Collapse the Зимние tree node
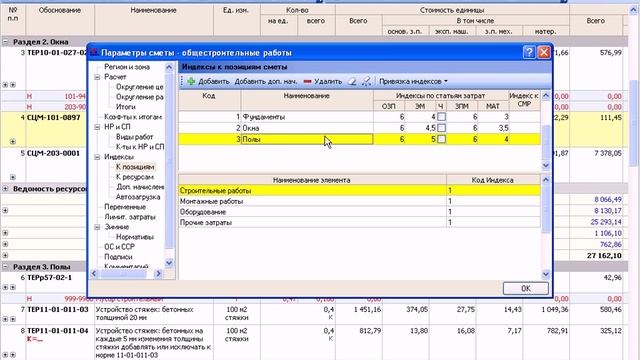The width and height of the screenshot is (640, 360). 98,227
